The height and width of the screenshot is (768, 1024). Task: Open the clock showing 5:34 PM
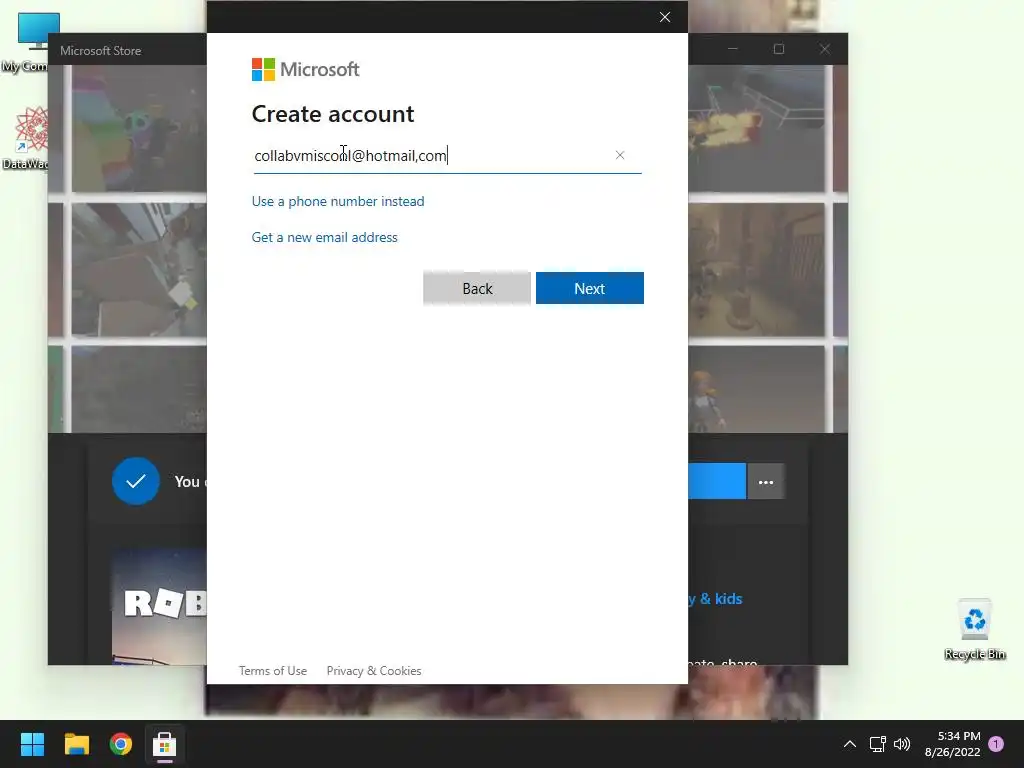[x=953, y=744]
